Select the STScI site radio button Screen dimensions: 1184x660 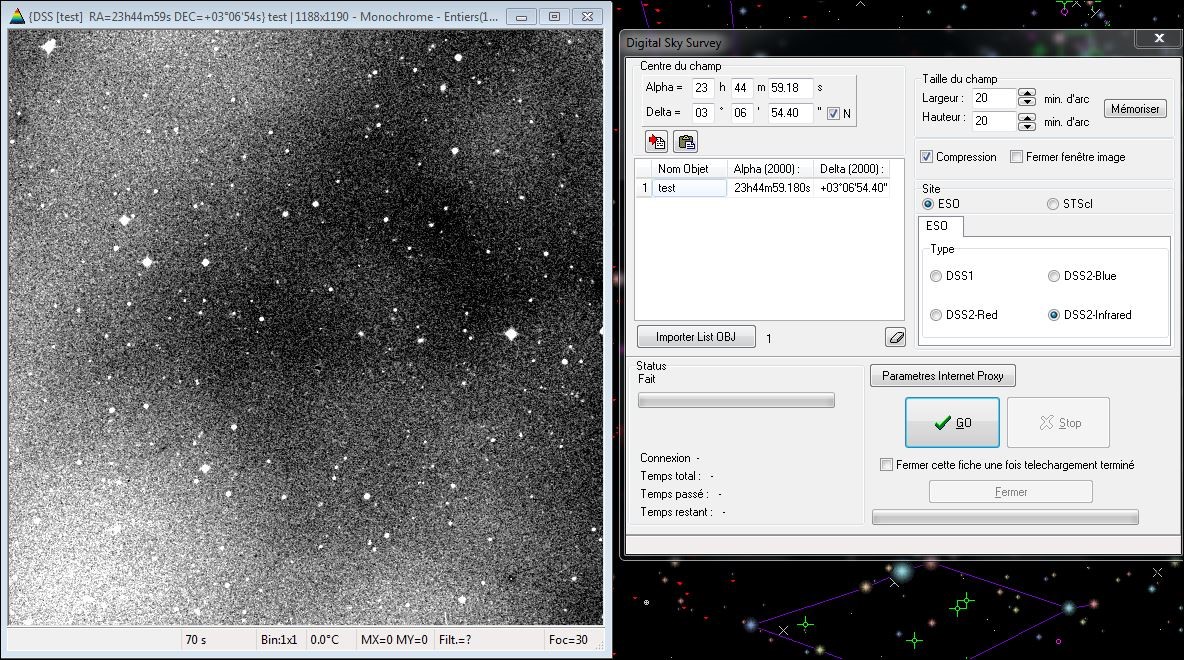click(1052, 204)
